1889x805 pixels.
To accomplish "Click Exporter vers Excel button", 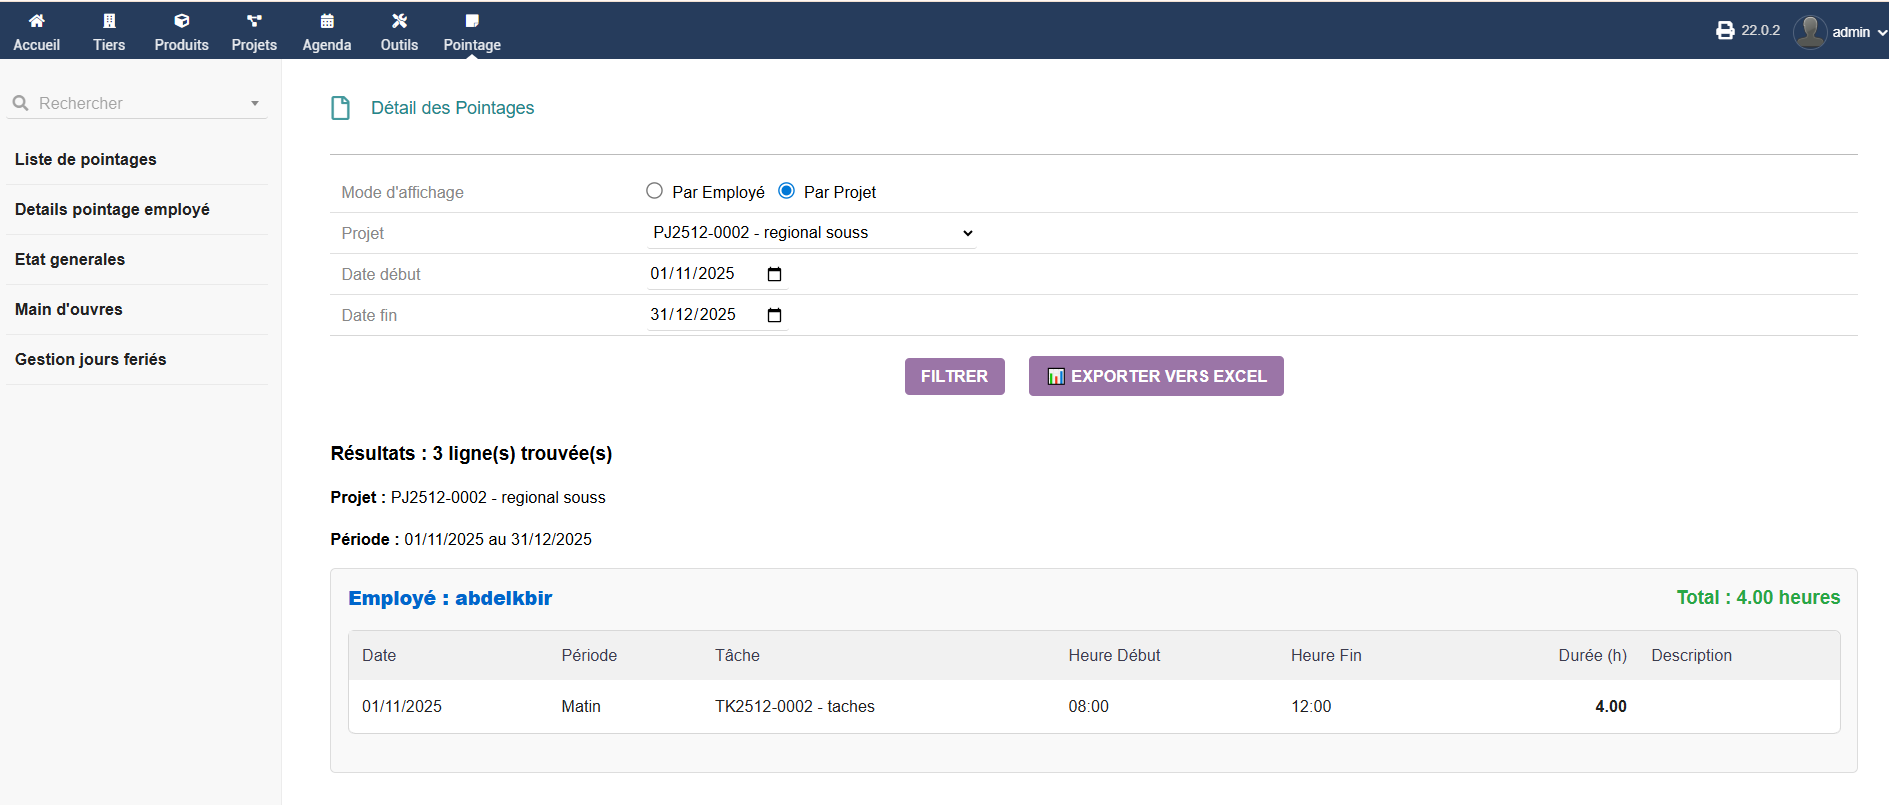I will pyautogui.click(x=1156, y=376).
